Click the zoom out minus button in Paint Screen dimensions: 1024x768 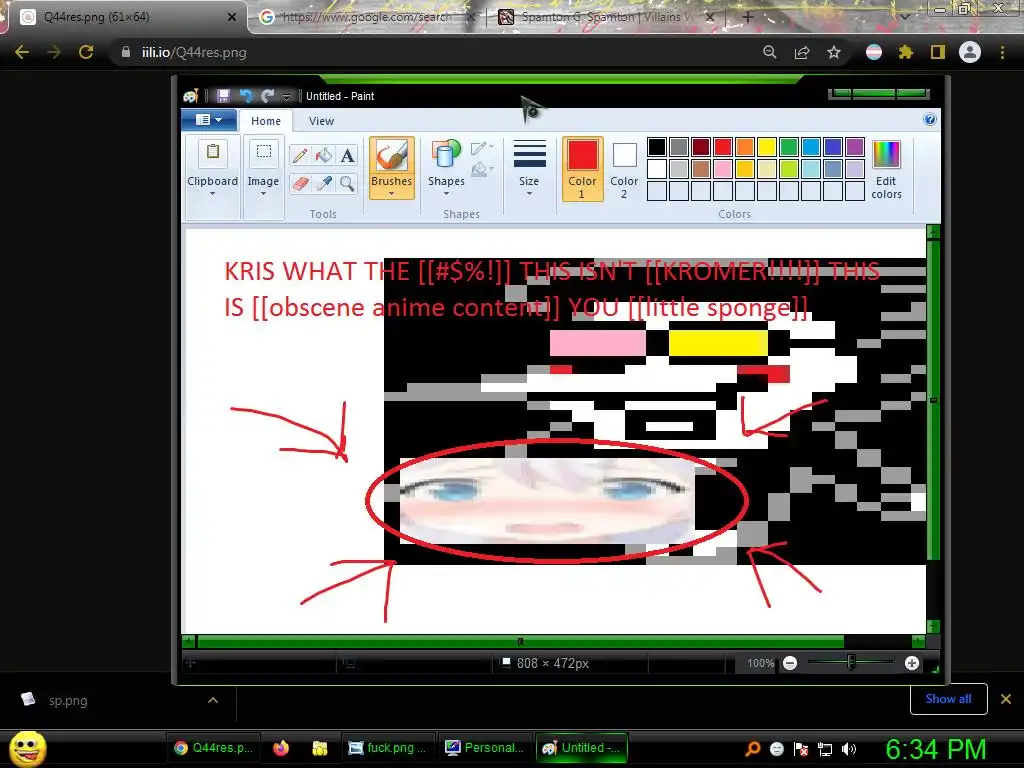[x=790, y=663]
